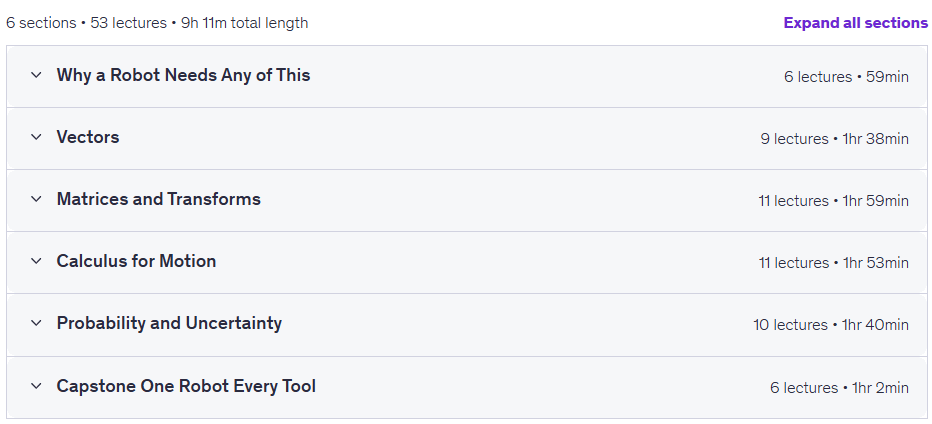Click the 11 lectures • 1hr 53min label
Screen dimensions: 932x424
(x=833, y=262)
